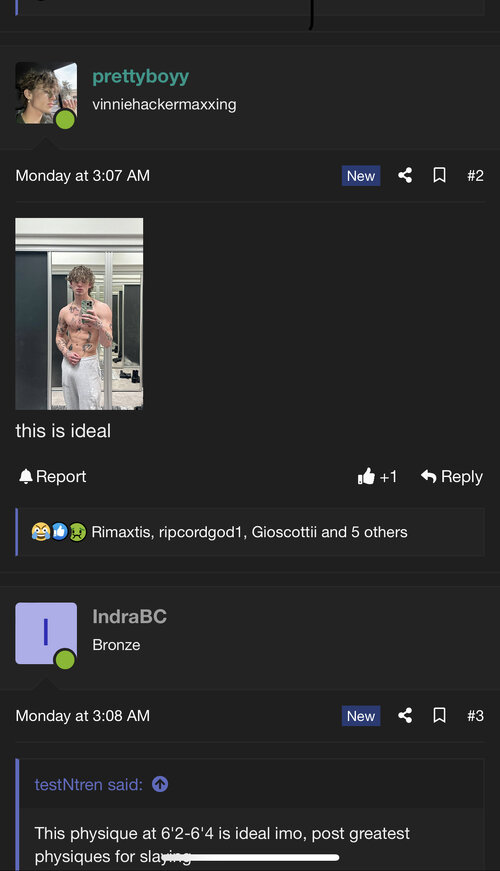Open post #2 permalink number
The image size is (500, 871).
pos(475,176)
